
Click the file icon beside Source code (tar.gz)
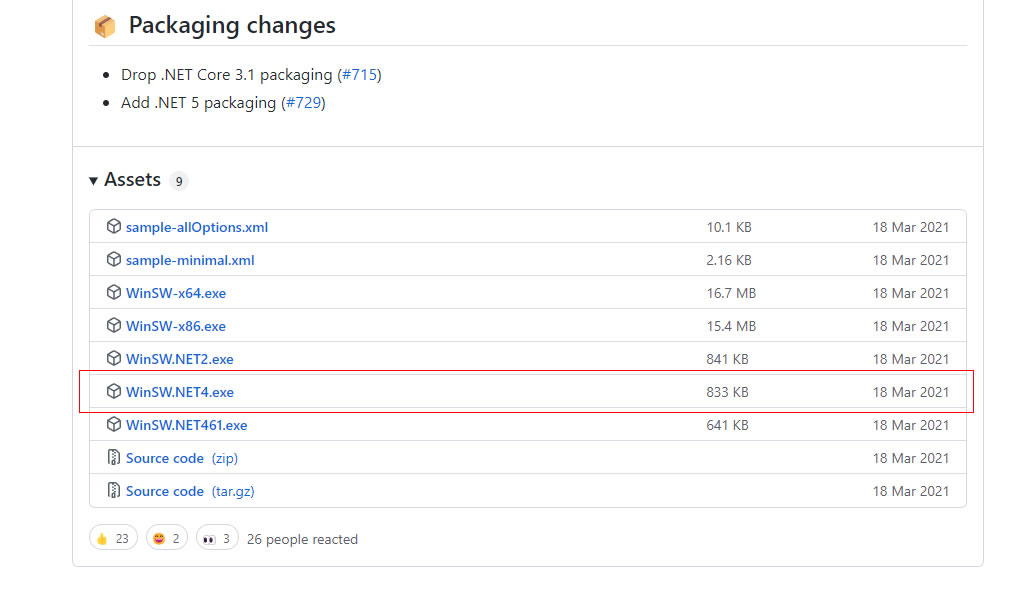(114, 491)
